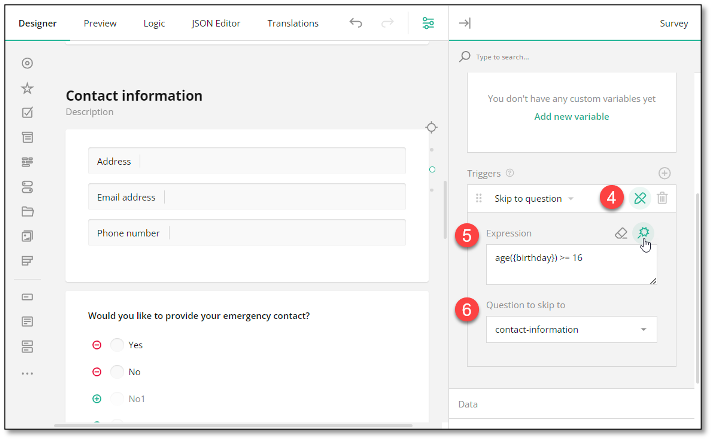715x440 pixels.
Task: Show more toolbox items ellipsis
Action: pyautogui.click(x=27, y=373)
